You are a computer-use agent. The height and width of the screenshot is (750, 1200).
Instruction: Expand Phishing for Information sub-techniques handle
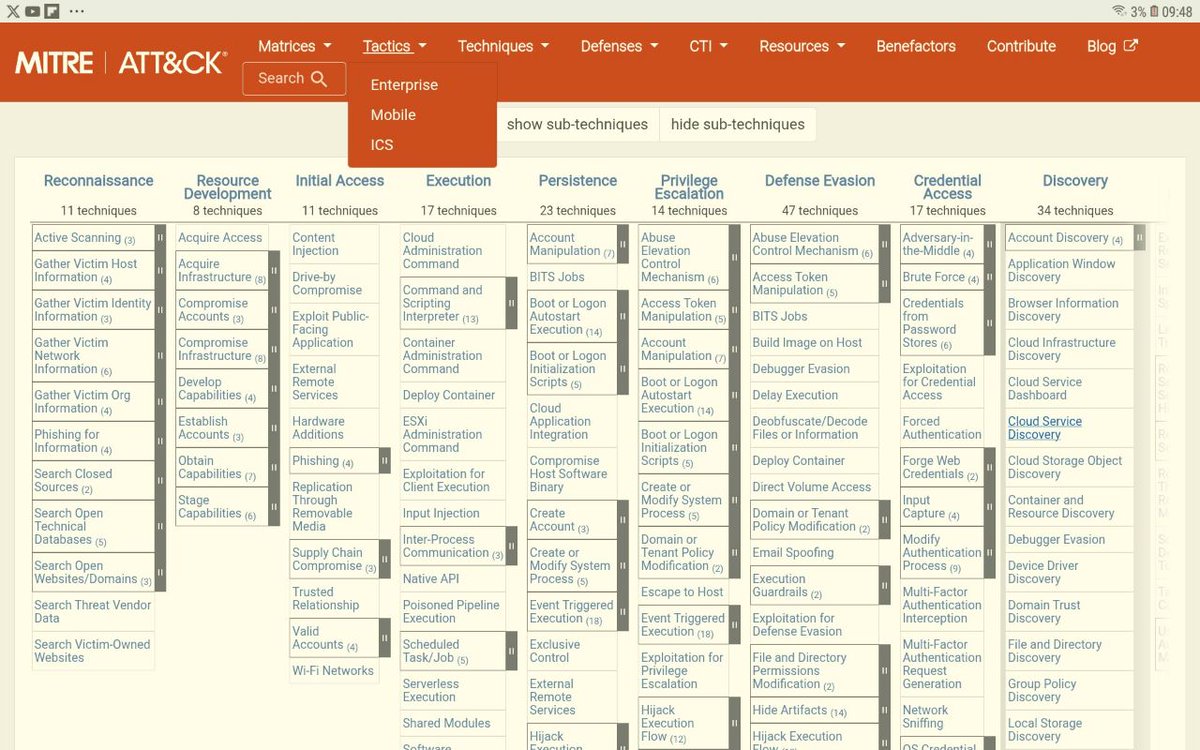(160, 441)
